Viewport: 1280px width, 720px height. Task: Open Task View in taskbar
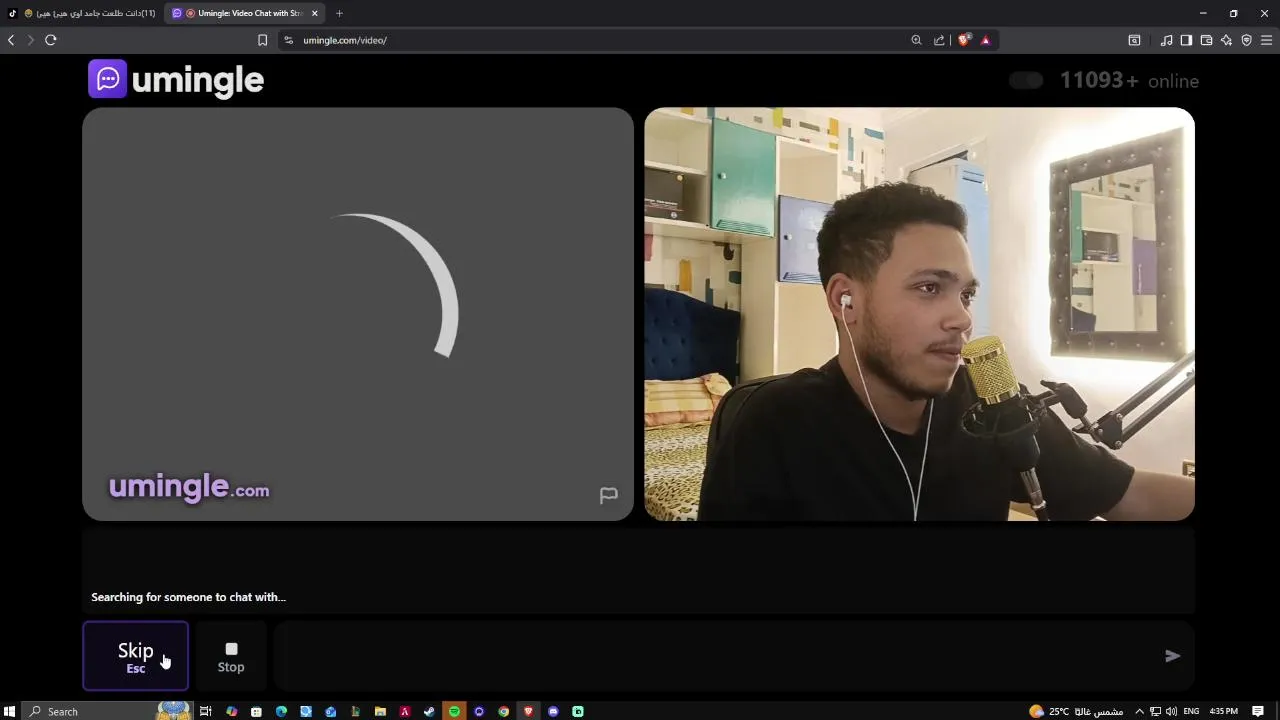point(206,711)
